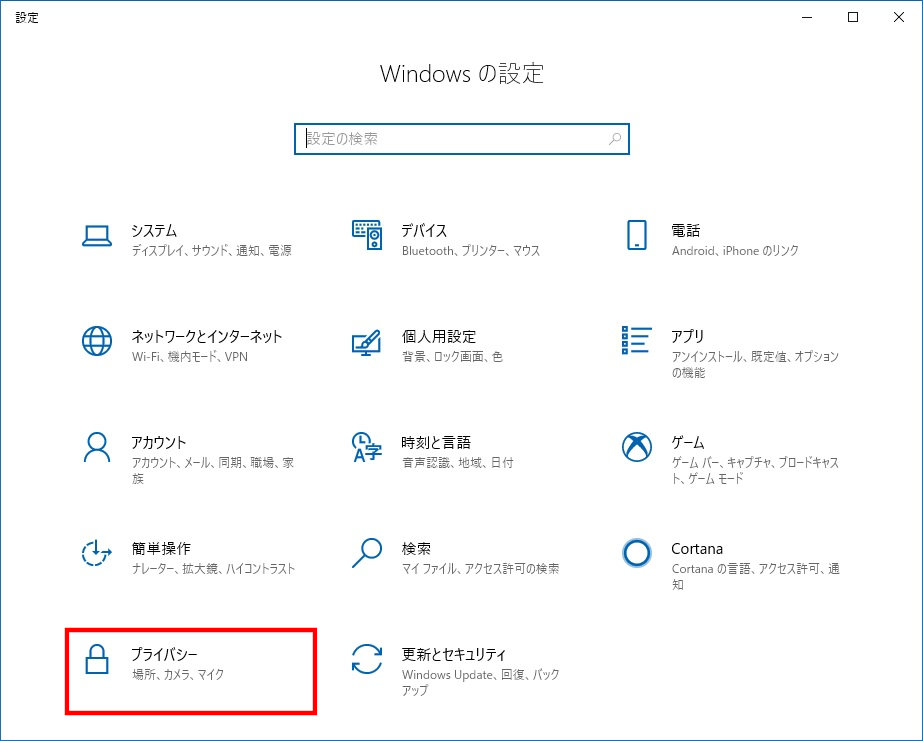Click the 電話 phone icon
Image resolution: width=923 pixels, height=741 pixels.
click(x=636, y=235)
